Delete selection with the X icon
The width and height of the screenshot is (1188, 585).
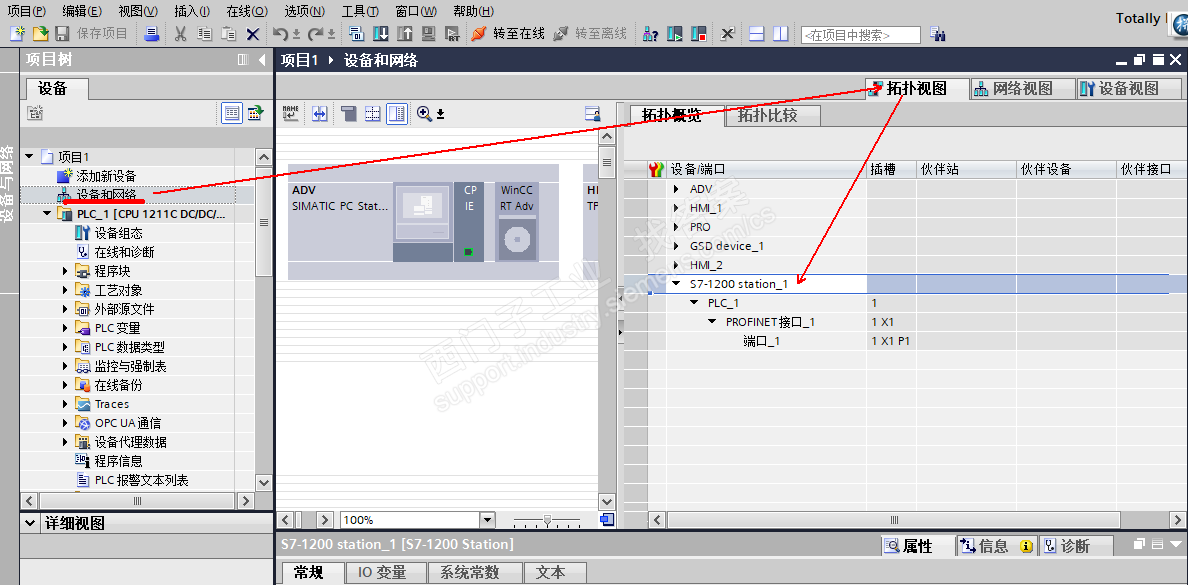253,34
